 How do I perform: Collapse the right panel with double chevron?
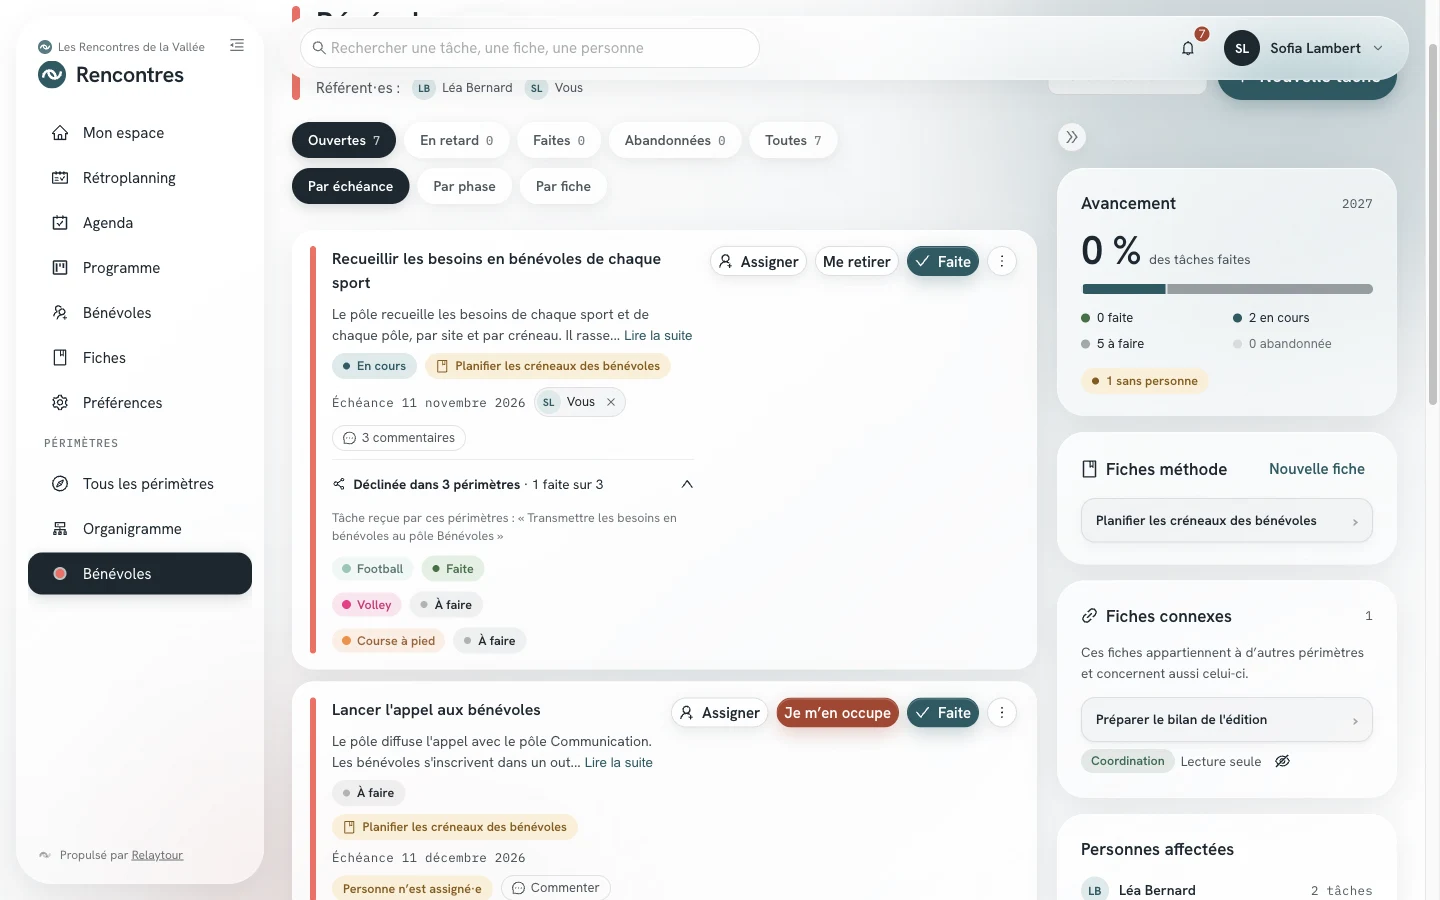(1072, 137)
